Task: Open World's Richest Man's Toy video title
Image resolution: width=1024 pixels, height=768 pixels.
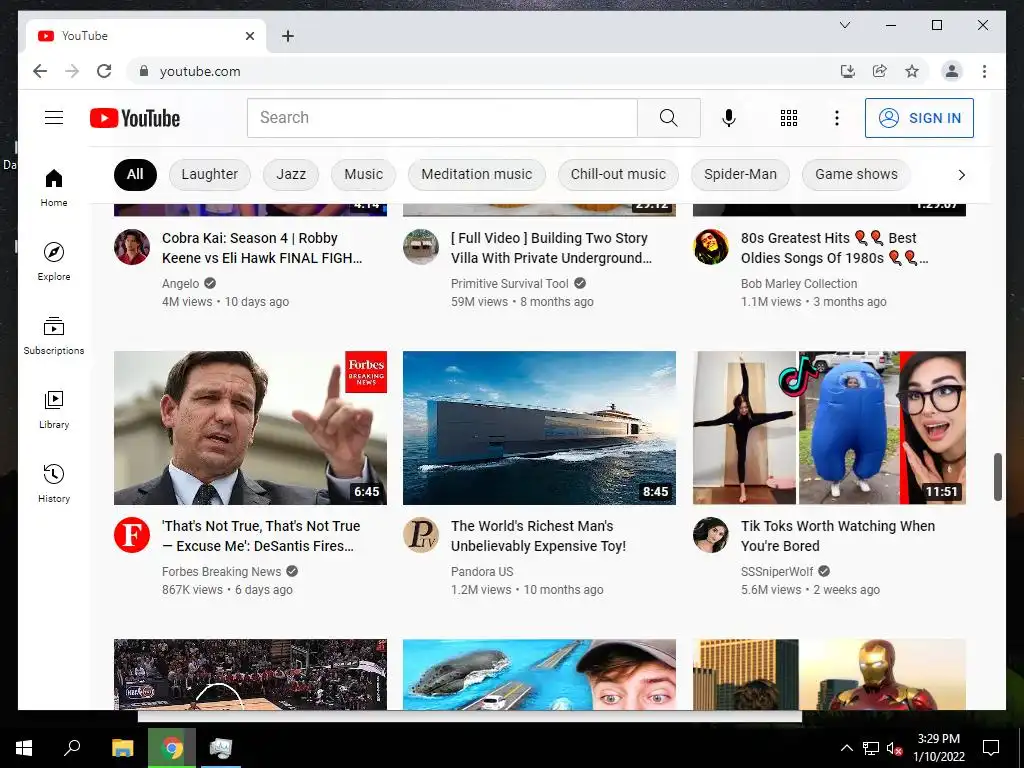Action: (x=538, y=536)
